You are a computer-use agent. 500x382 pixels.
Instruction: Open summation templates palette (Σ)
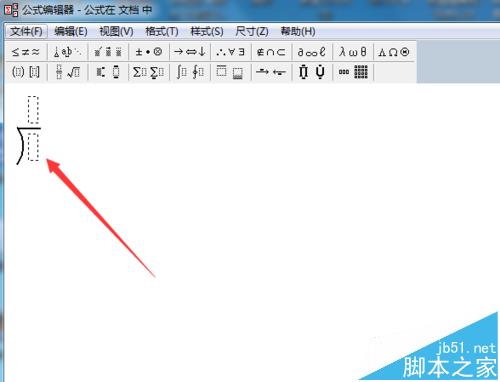pos(149,72)
